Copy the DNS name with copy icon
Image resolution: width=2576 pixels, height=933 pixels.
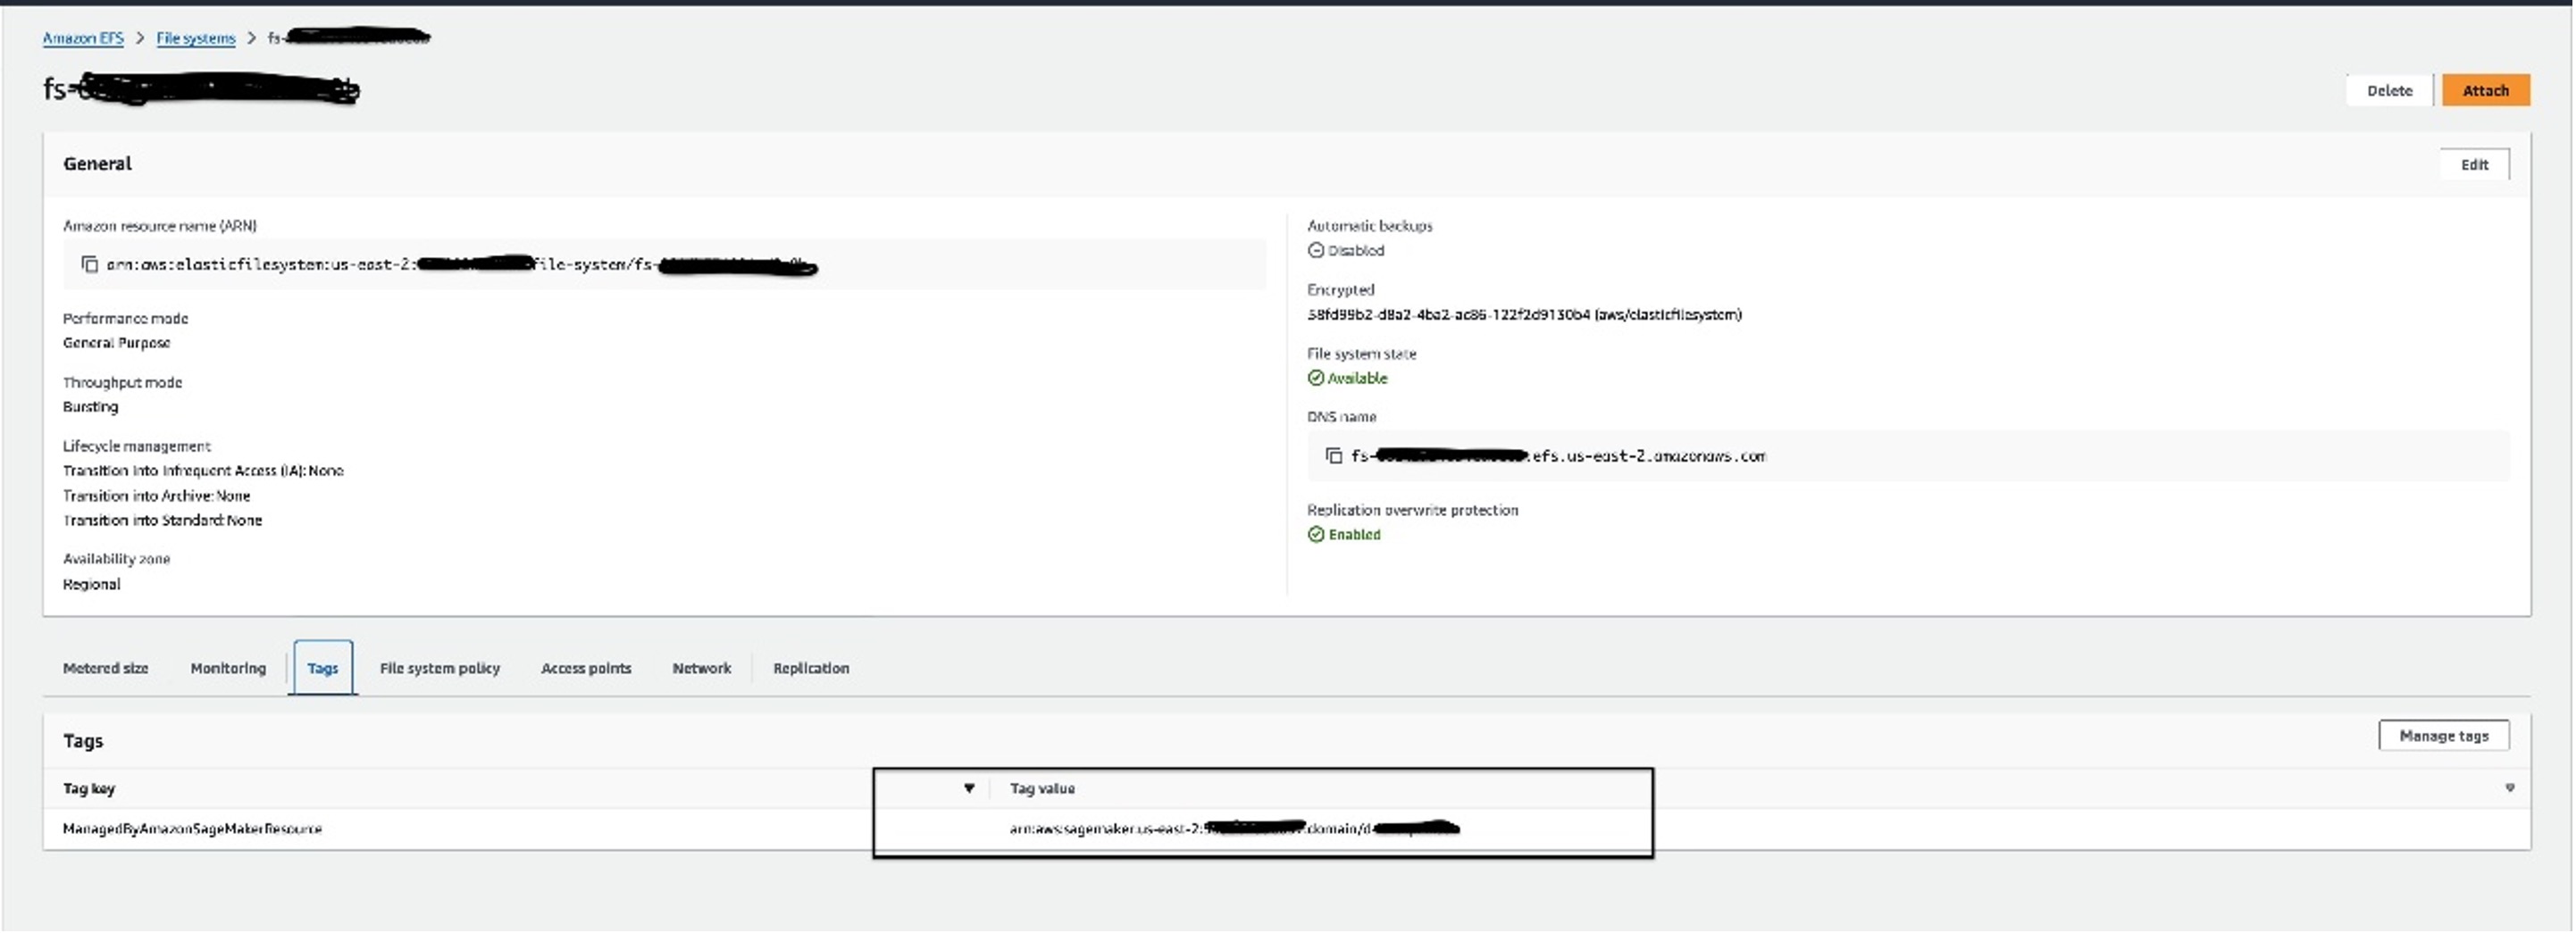[1333, 456]
